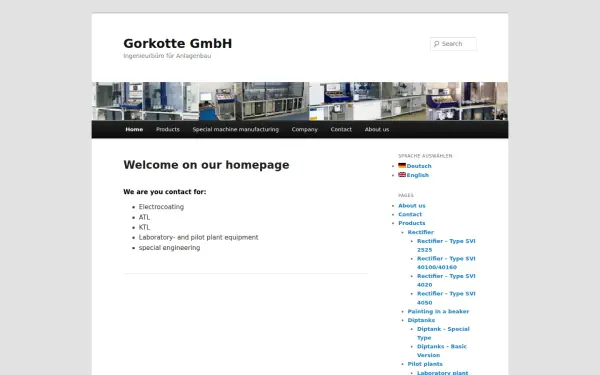Image resolution: width=600 pixels, height=375 pixels.
Task: Click the header banner image
Action: (x=300, y=101)
